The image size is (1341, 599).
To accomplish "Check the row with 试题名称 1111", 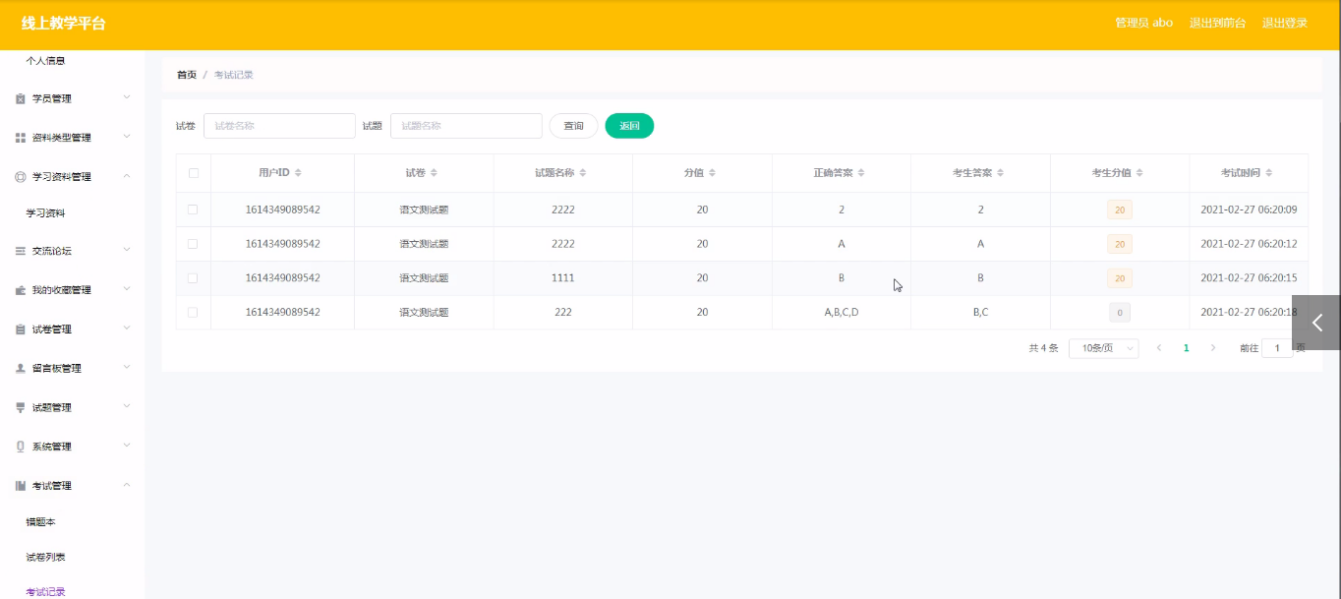I will pos(193,278).
